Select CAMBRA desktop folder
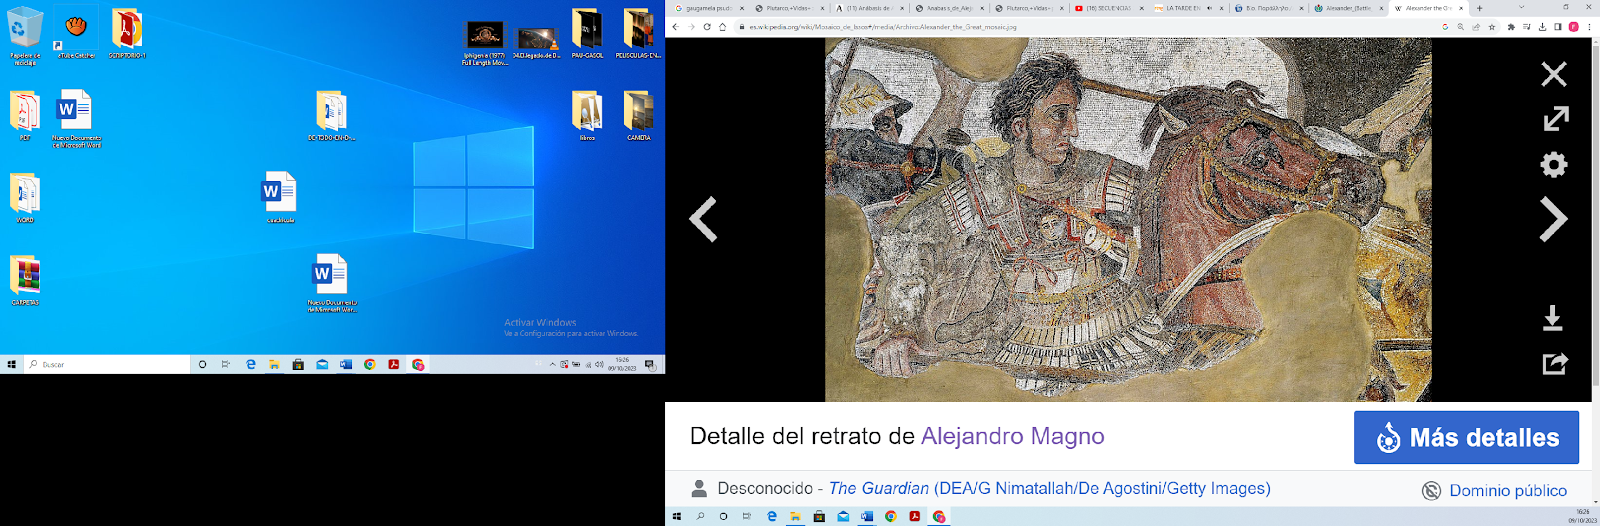1600x526 pixels. pyautogui.click(x=638, y=116)
